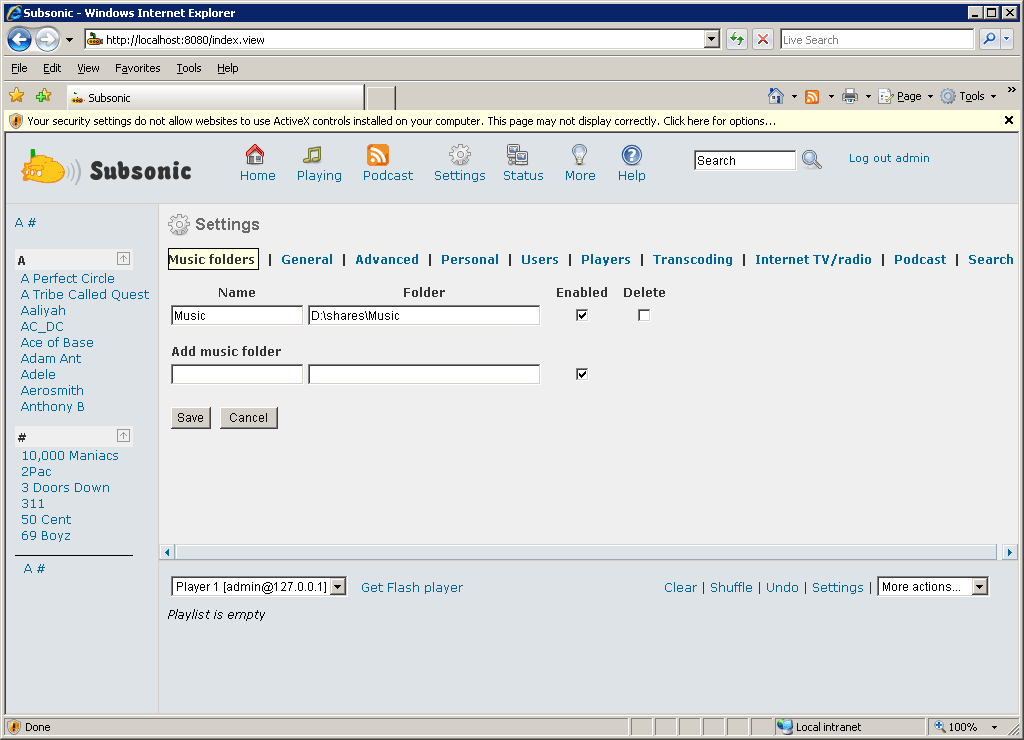Open the address bar history dropdown
1024x740 pixels.
(711, 39)
